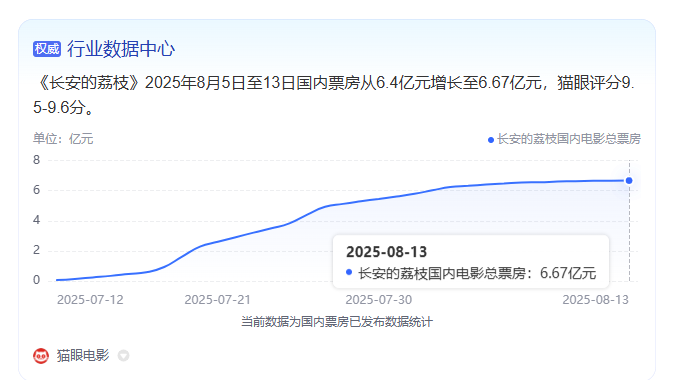The image size is (676, 380).
Task: Click the y-axis value 0 label
Action: coord(37,280)
